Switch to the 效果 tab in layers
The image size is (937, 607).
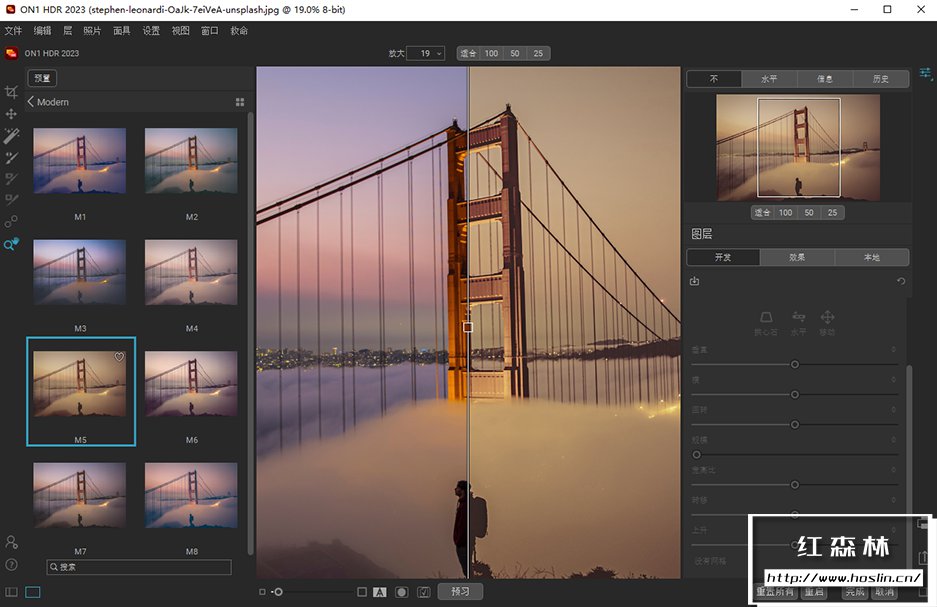click(x=797, y=257)
